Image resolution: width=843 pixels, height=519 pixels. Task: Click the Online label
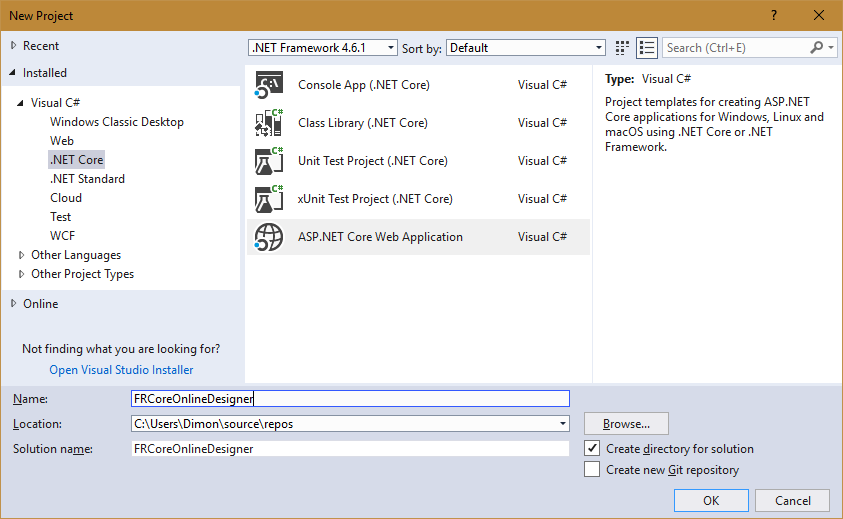(40, 304)
